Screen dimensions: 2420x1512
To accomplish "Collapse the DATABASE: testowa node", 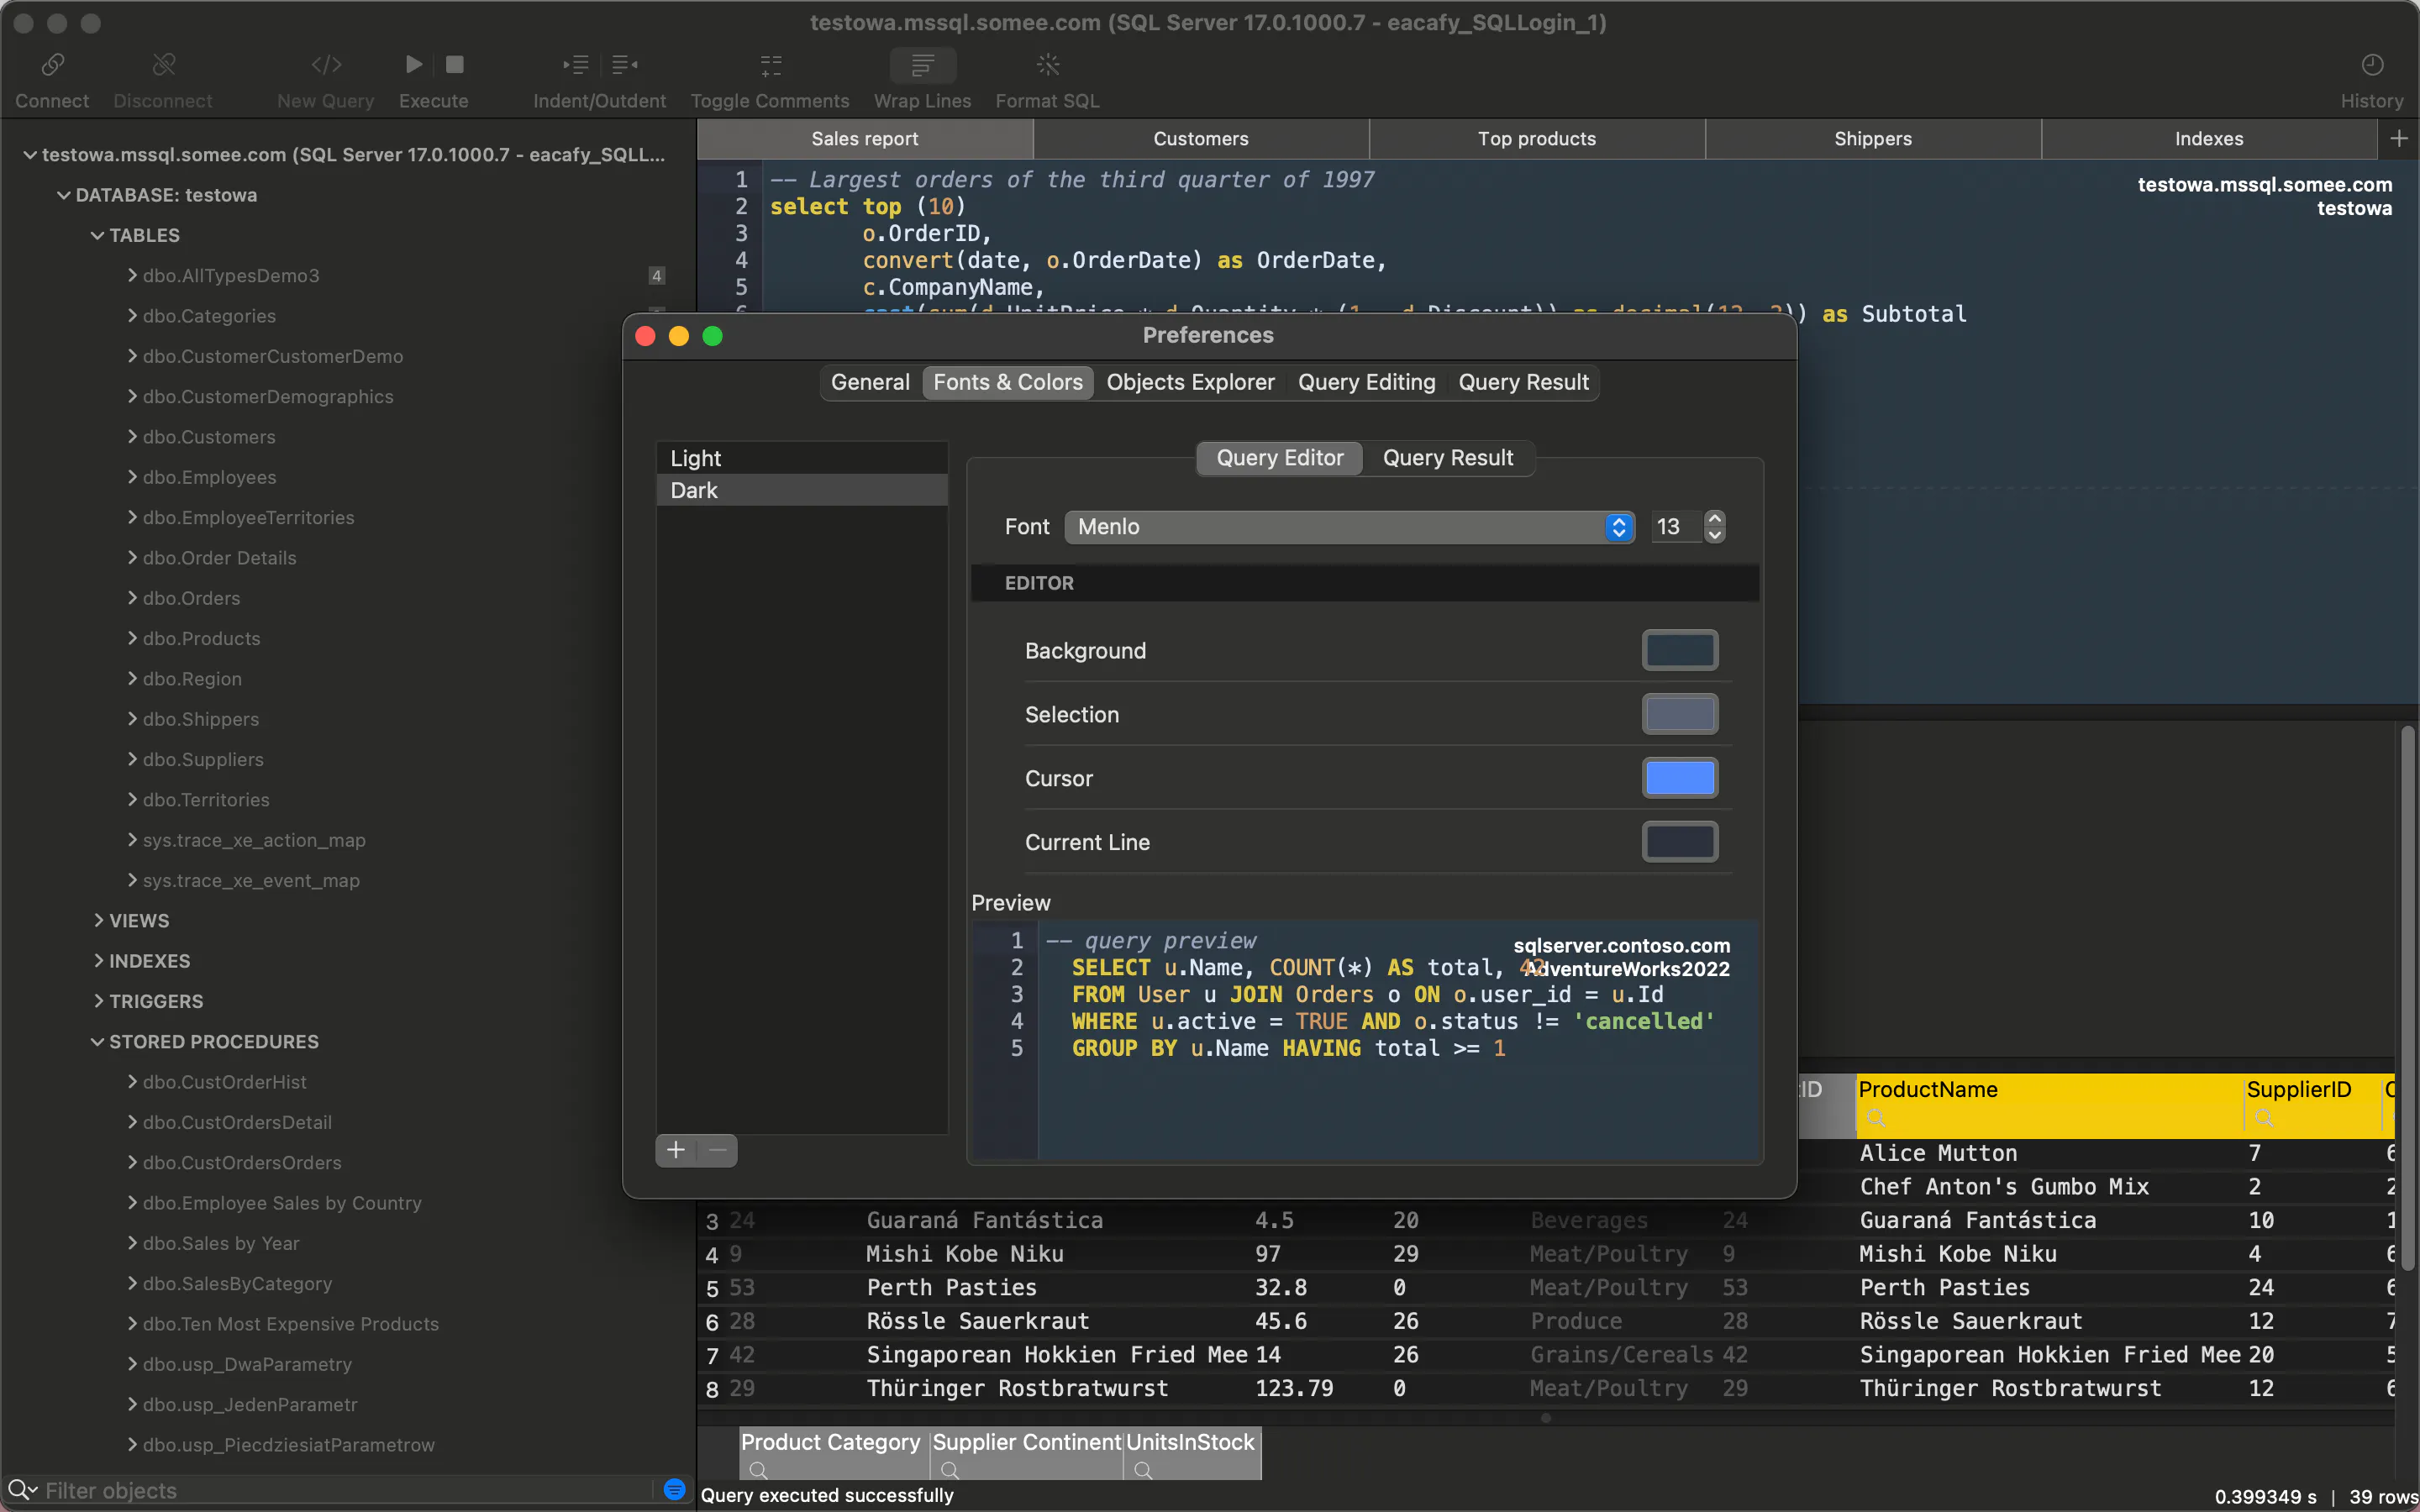I will (64, 195).
